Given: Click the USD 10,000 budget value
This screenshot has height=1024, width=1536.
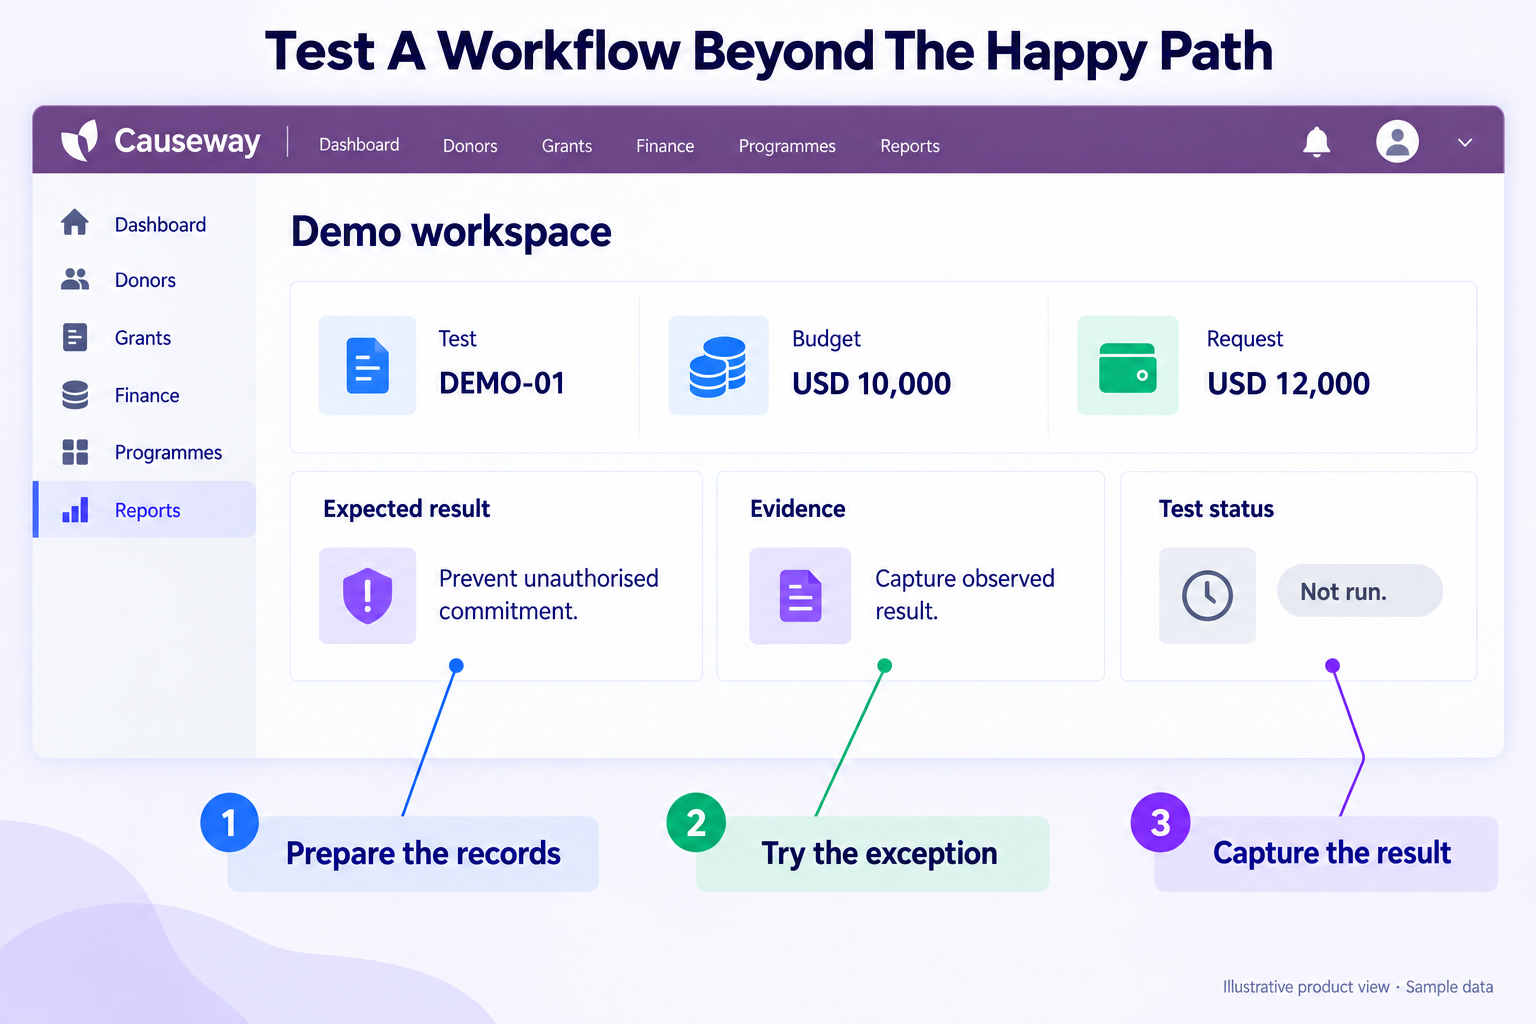Looking at the screenshot, I should click(x=871, y=383).
